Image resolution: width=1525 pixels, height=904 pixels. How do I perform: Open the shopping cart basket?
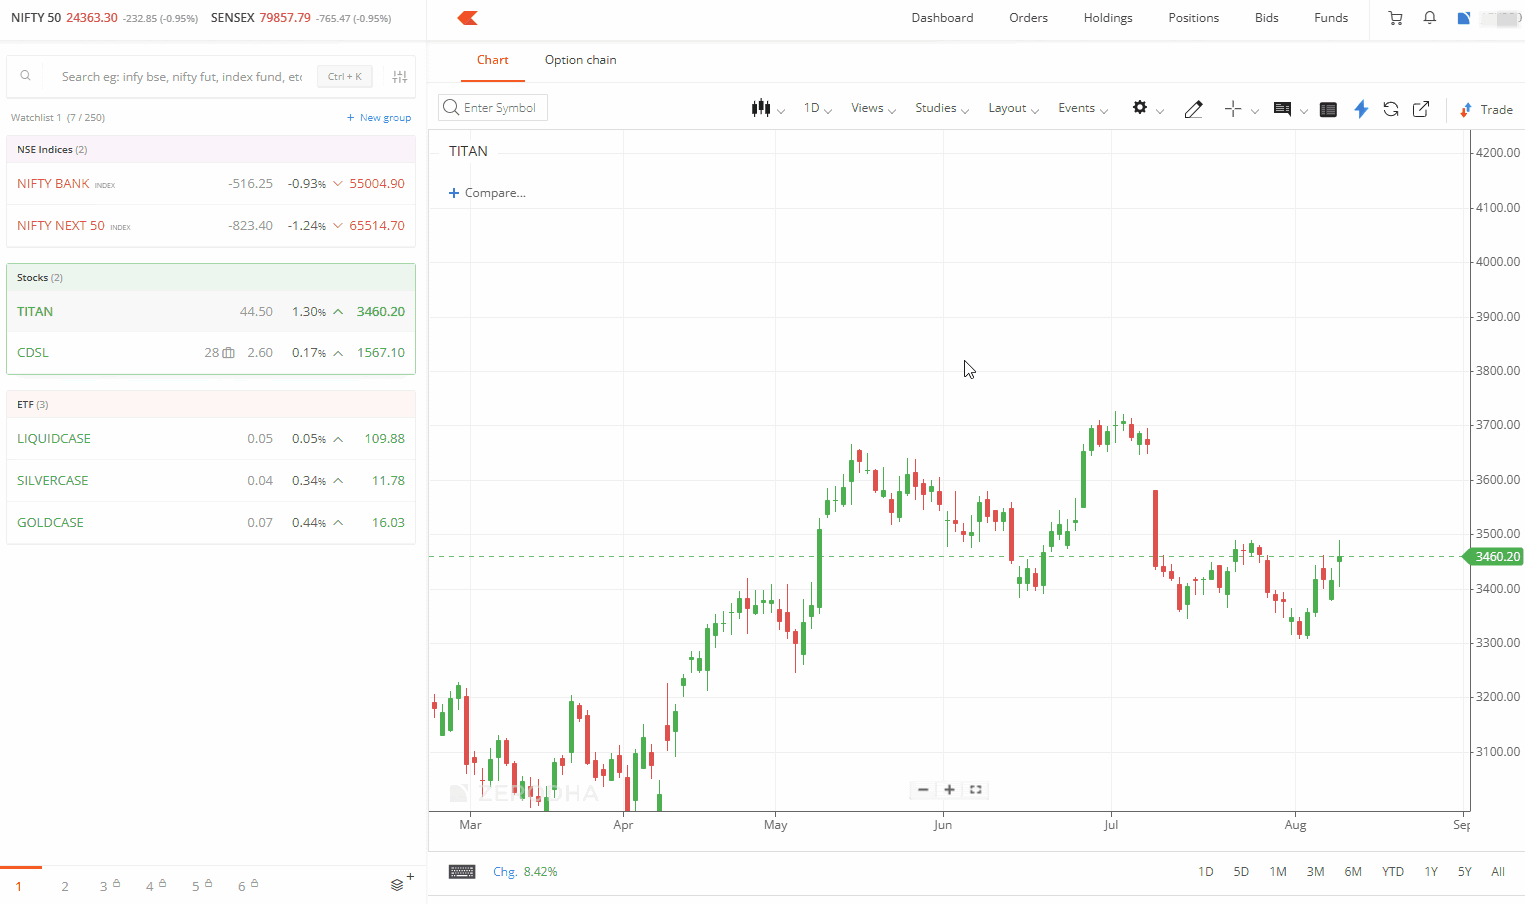tap(1395, 18)
